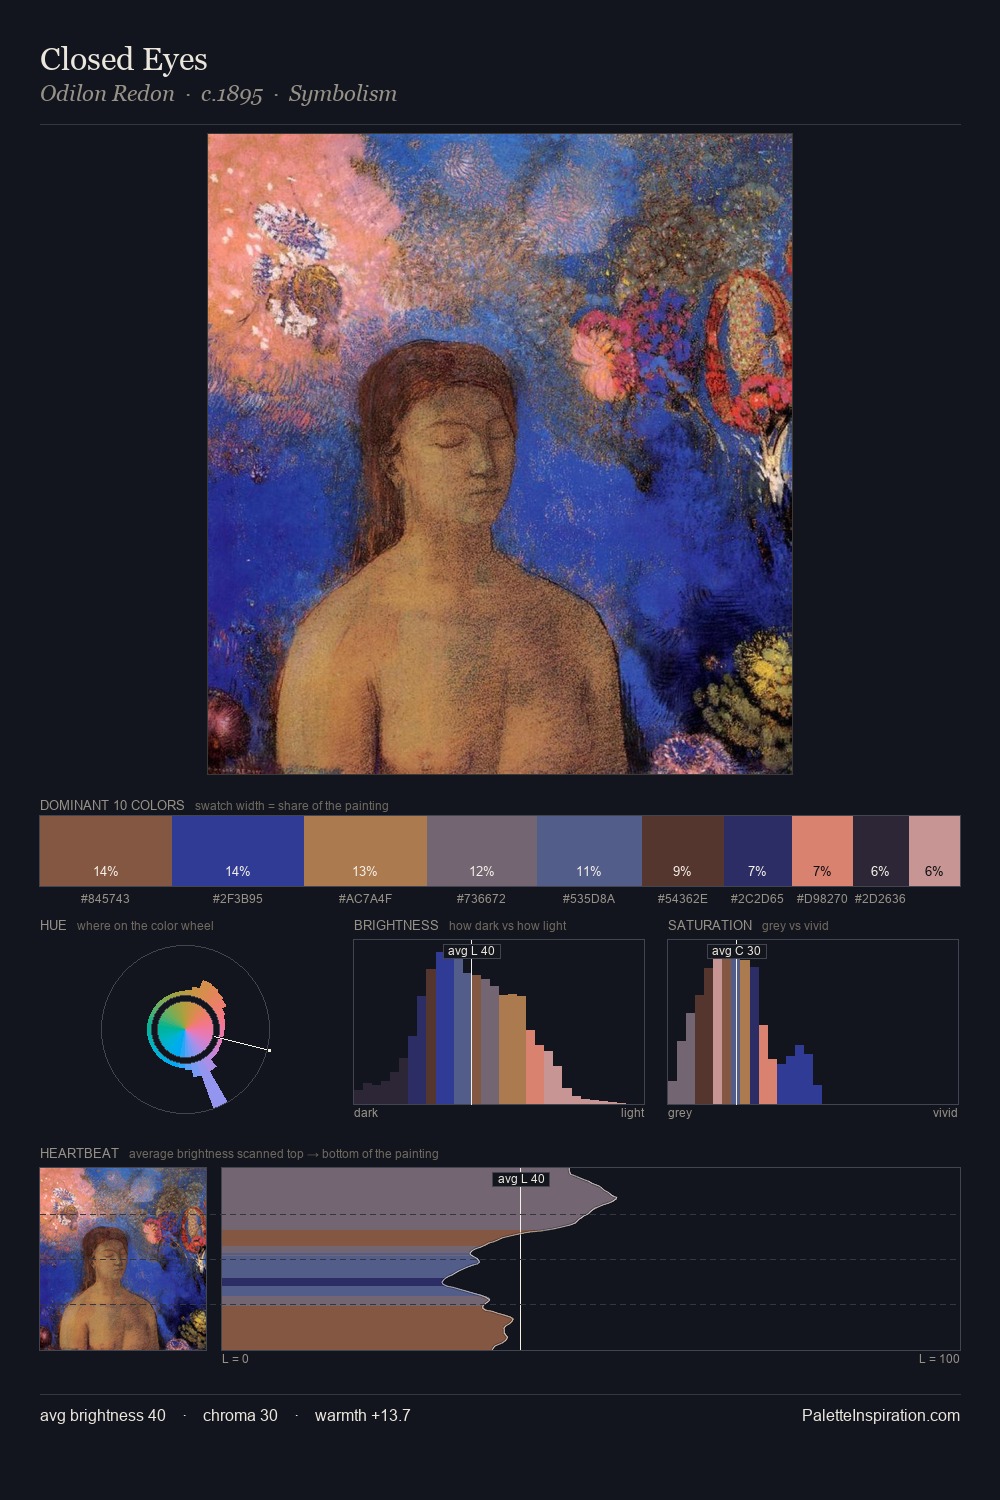Click the 'HEARTBEAT' section heading
Screen dimensions: 1000x1500
click(79, 1153)
